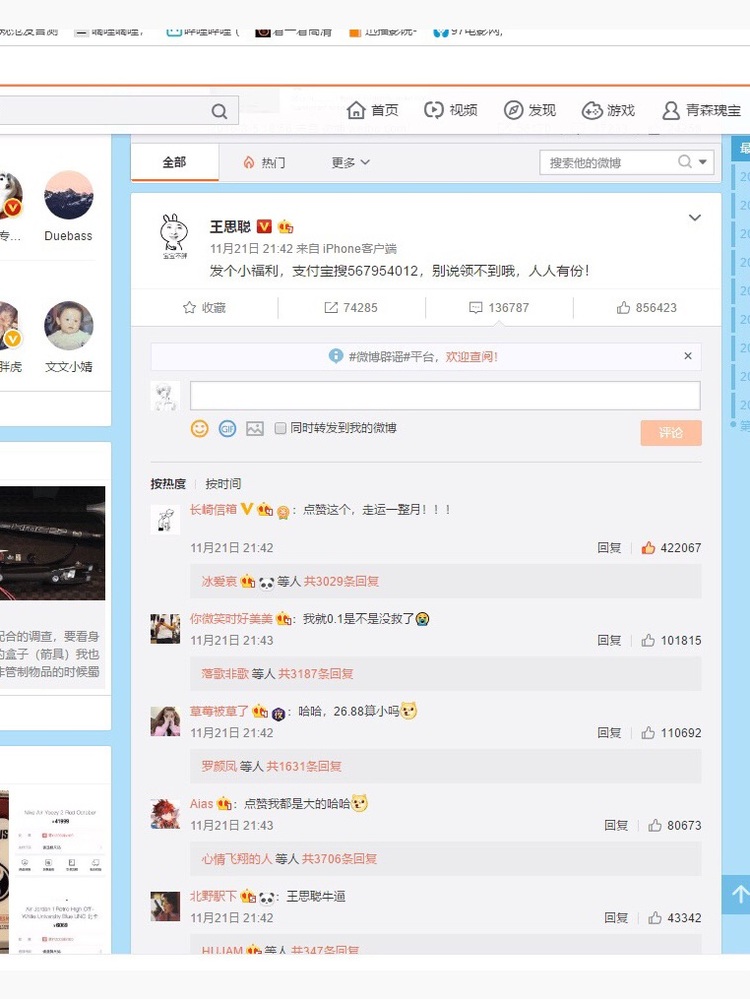Click 王思聪 rabbit avatar
Screen dimensions: 750x999
coord(174,236)
